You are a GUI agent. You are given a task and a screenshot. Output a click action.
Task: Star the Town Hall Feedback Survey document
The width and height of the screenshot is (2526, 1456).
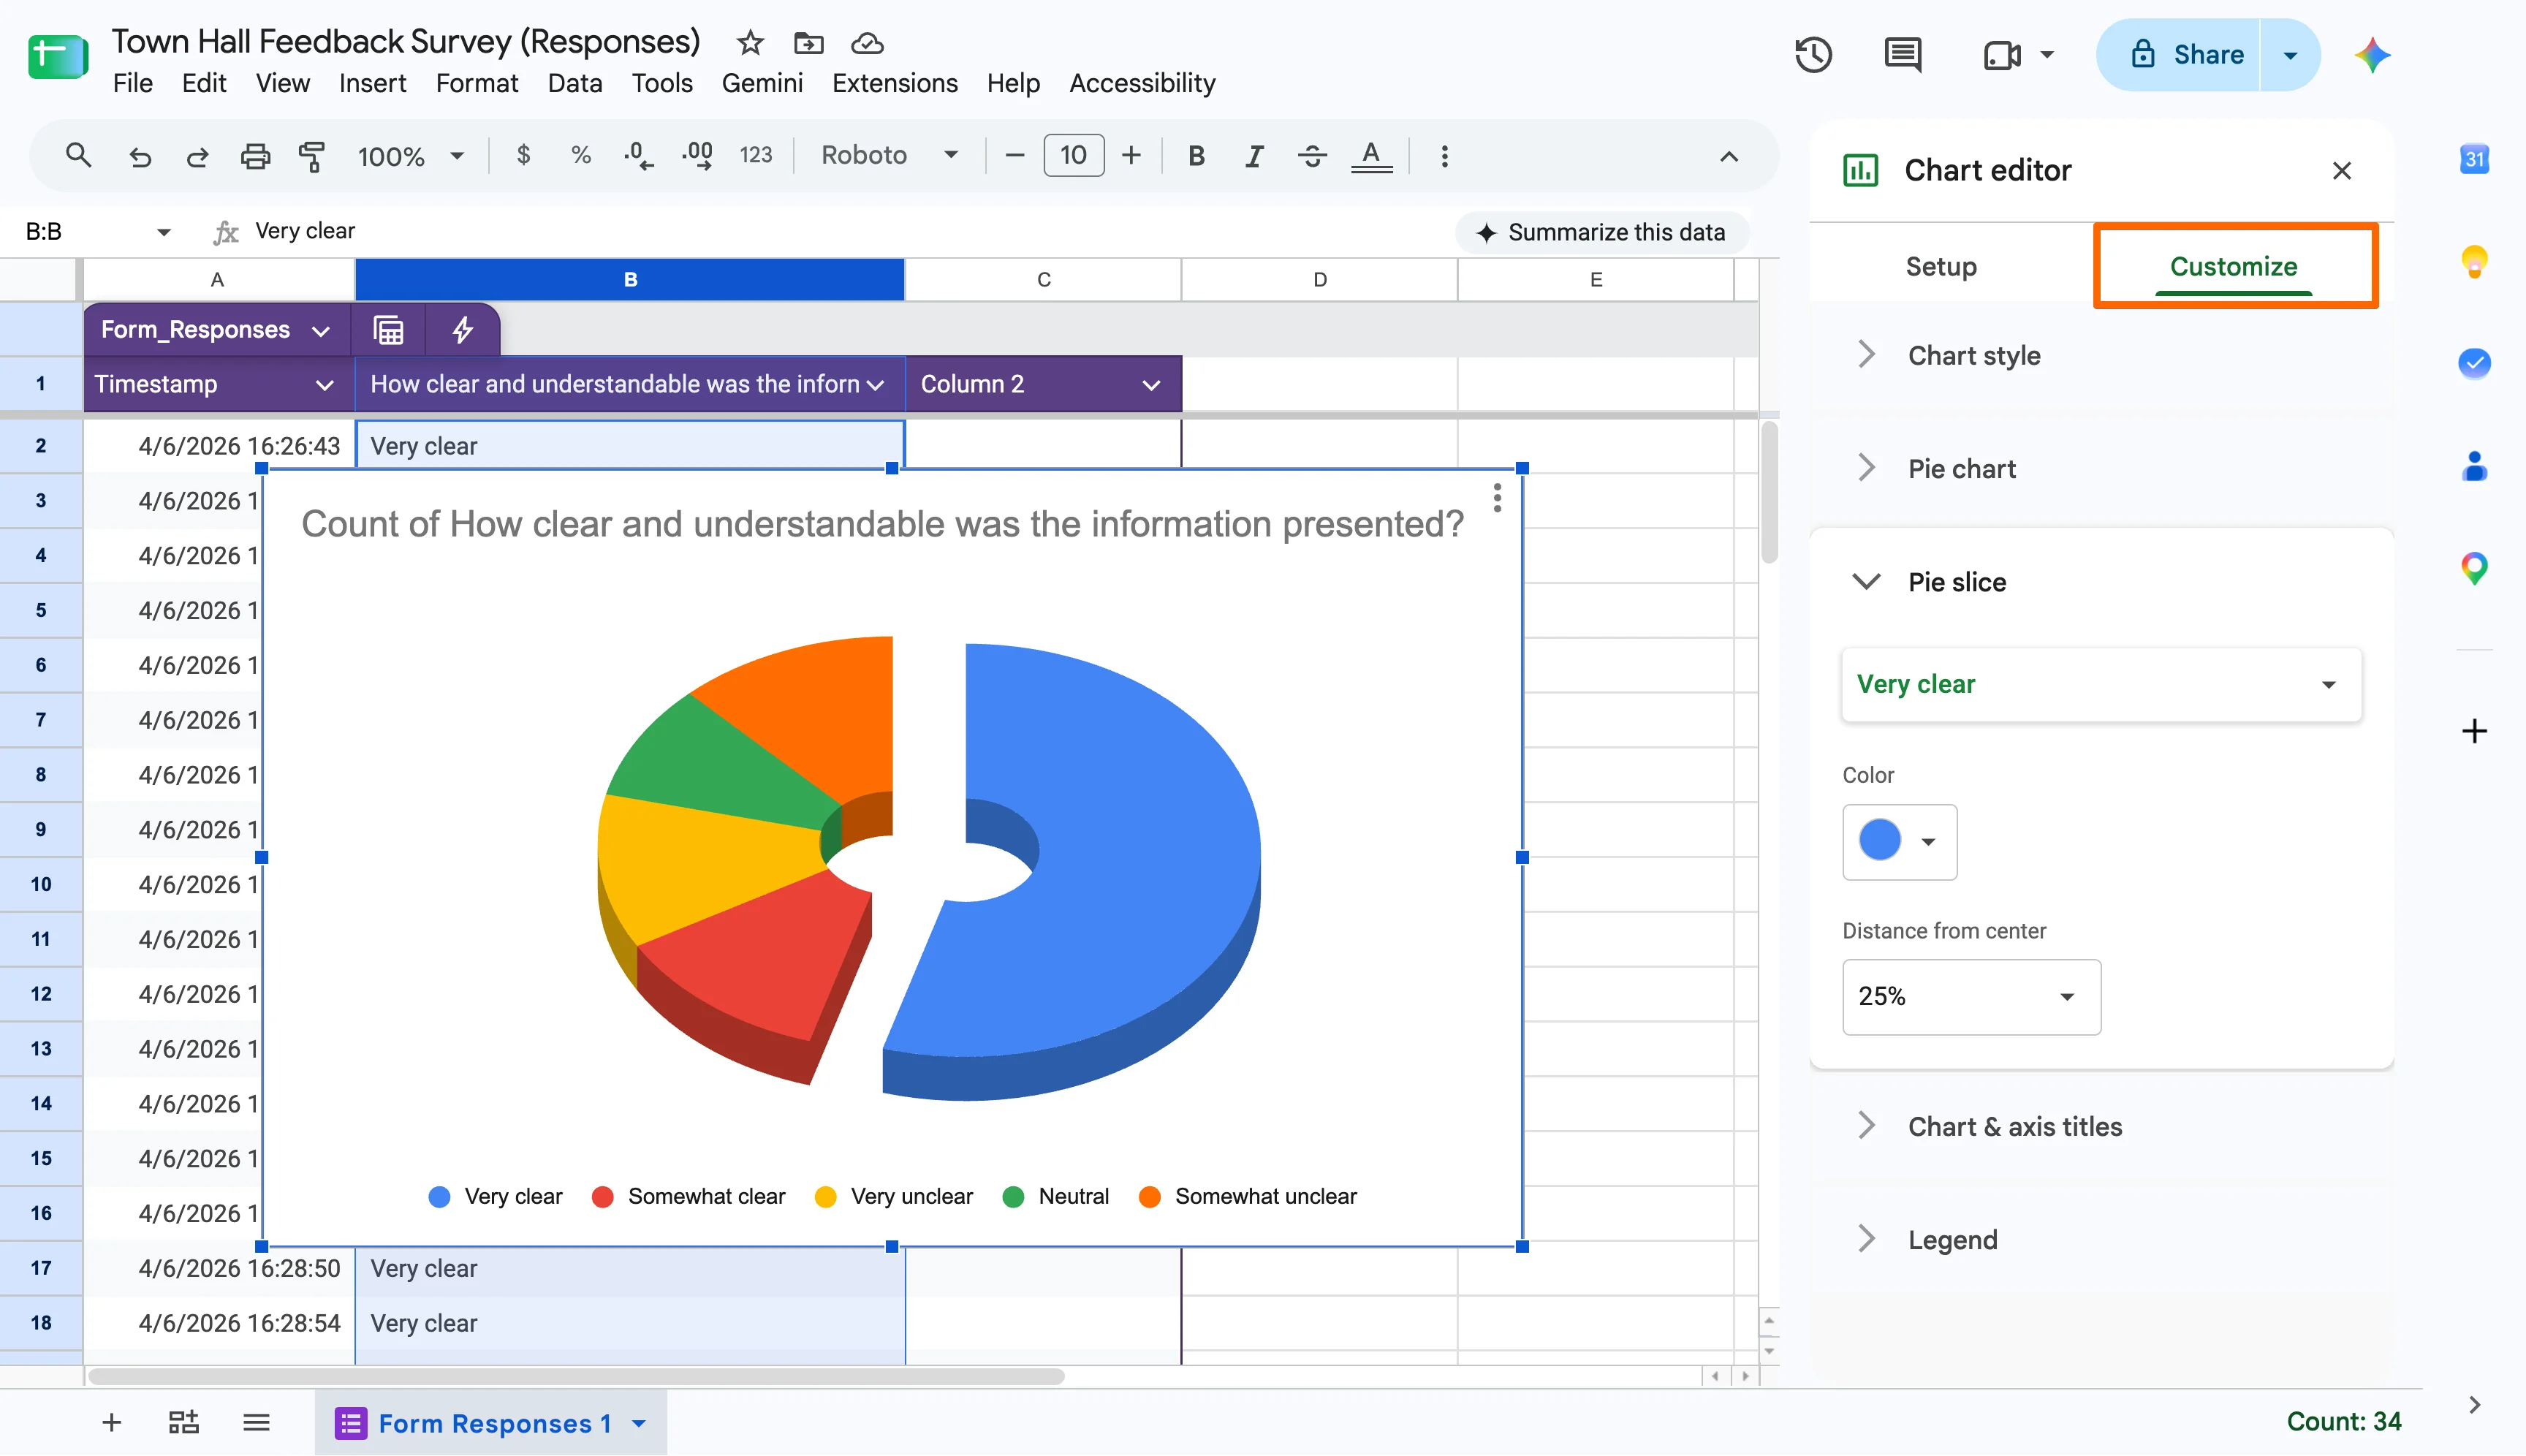tap(750, 43)
